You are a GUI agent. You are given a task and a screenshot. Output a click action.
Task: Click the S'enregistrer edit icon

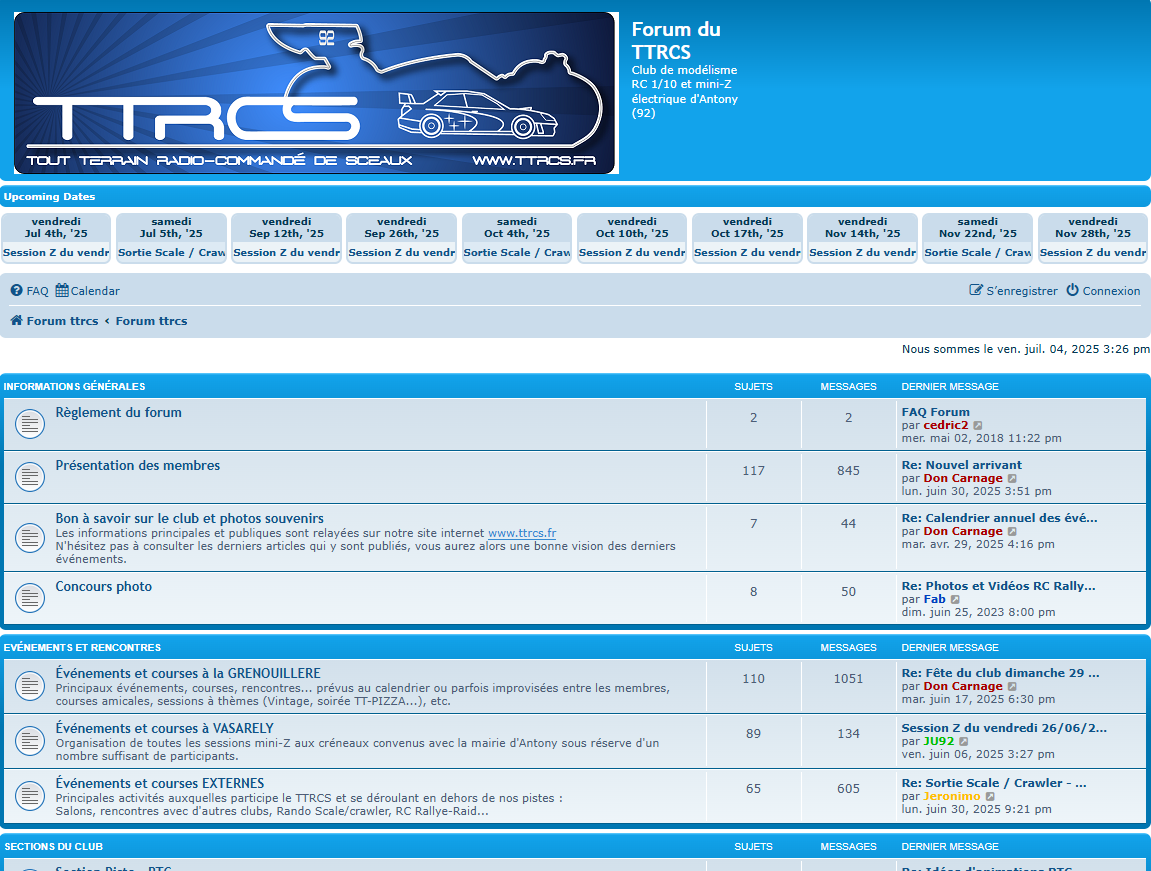click(976, 290)
